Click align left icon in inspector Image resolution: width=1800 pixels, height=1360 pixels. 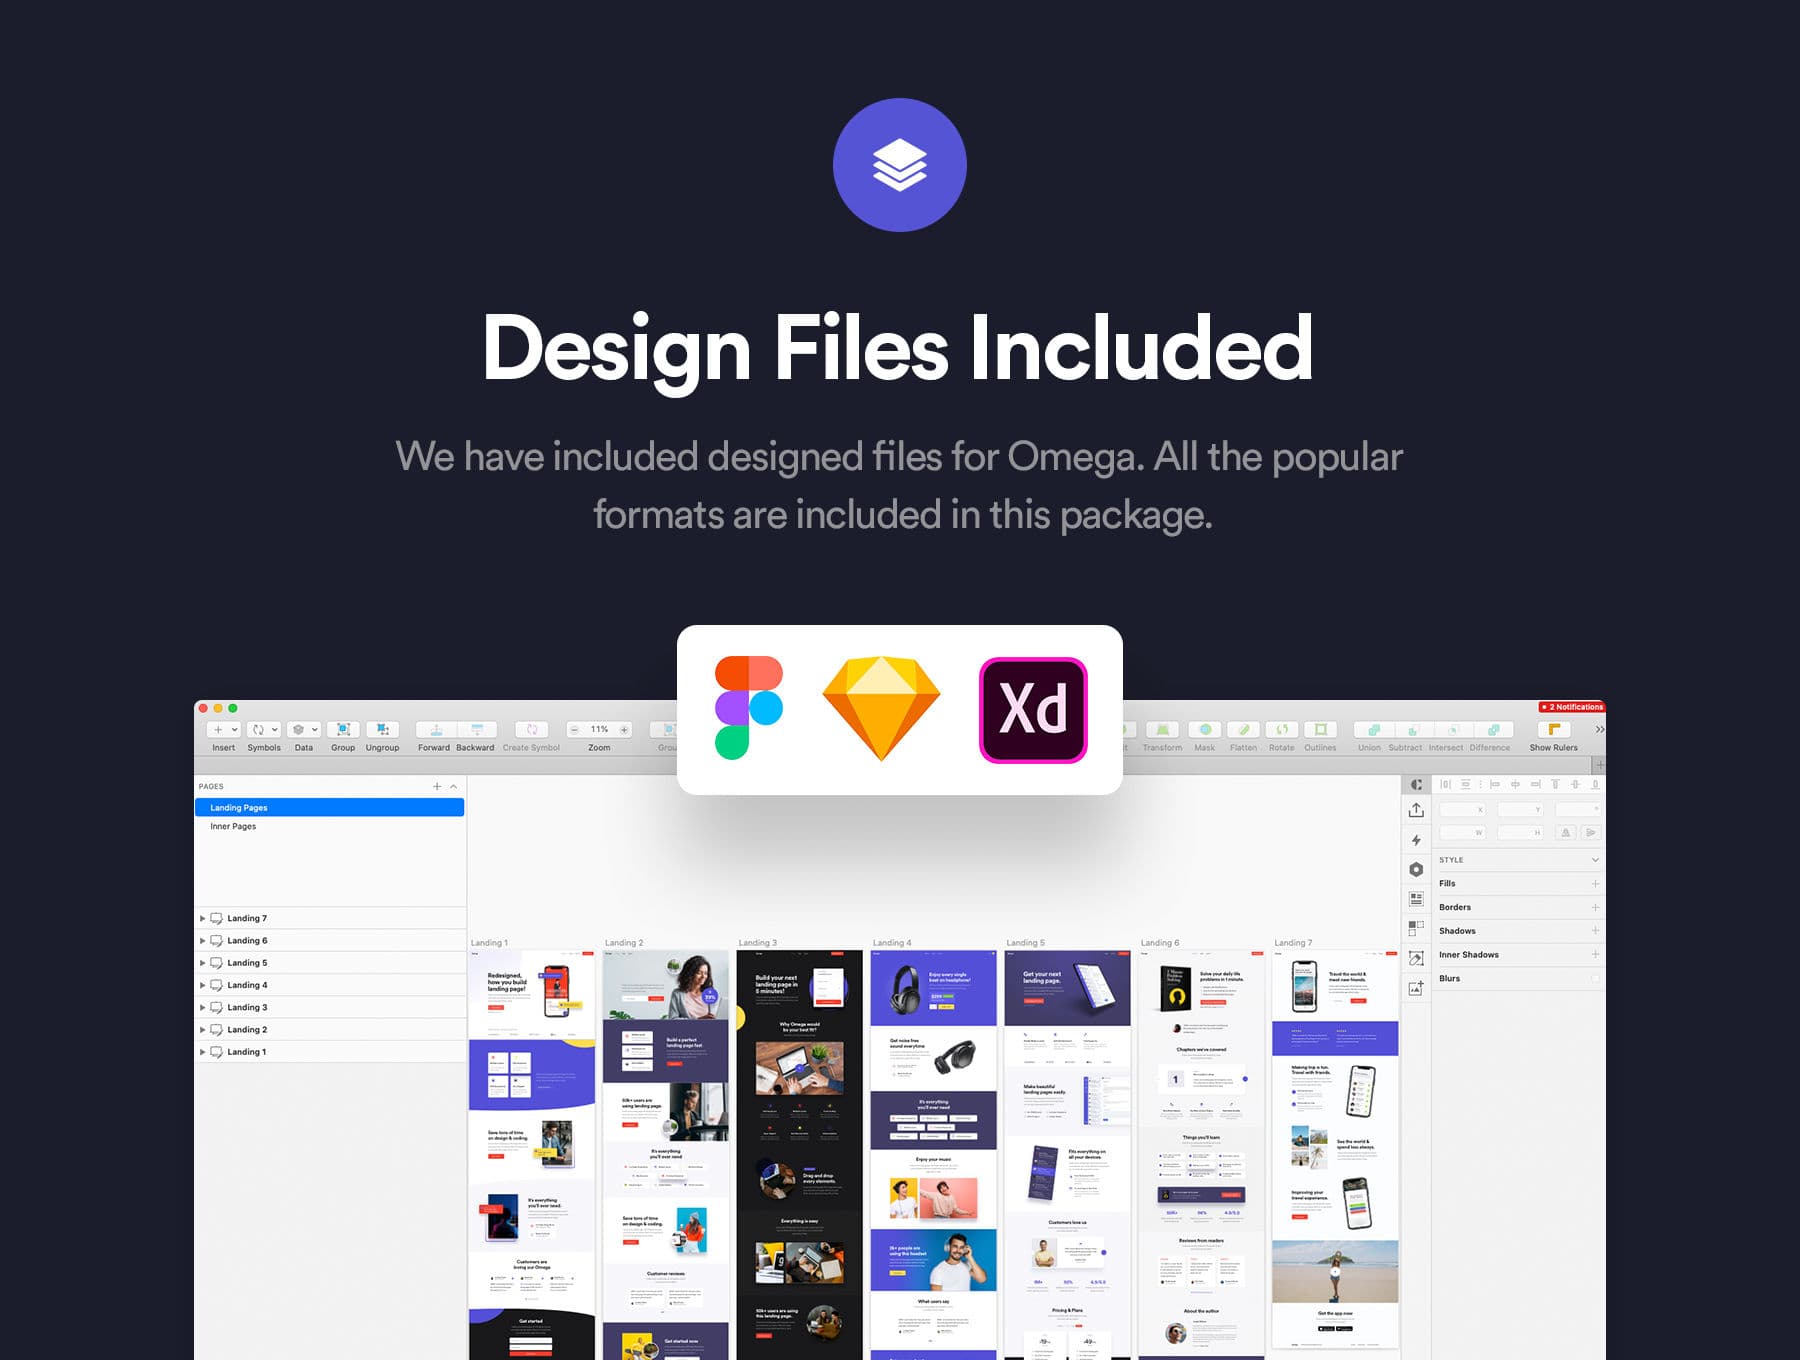(1495, 785)
